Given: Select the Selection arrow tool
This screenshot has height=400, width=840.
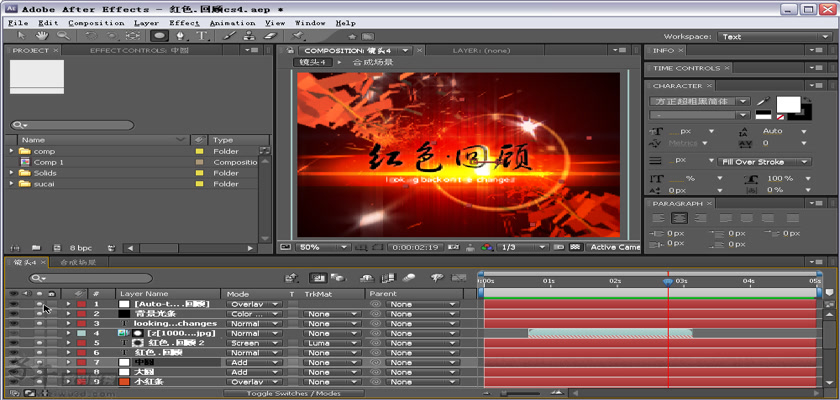Looking at the screenshot, I should pos(21,36).
